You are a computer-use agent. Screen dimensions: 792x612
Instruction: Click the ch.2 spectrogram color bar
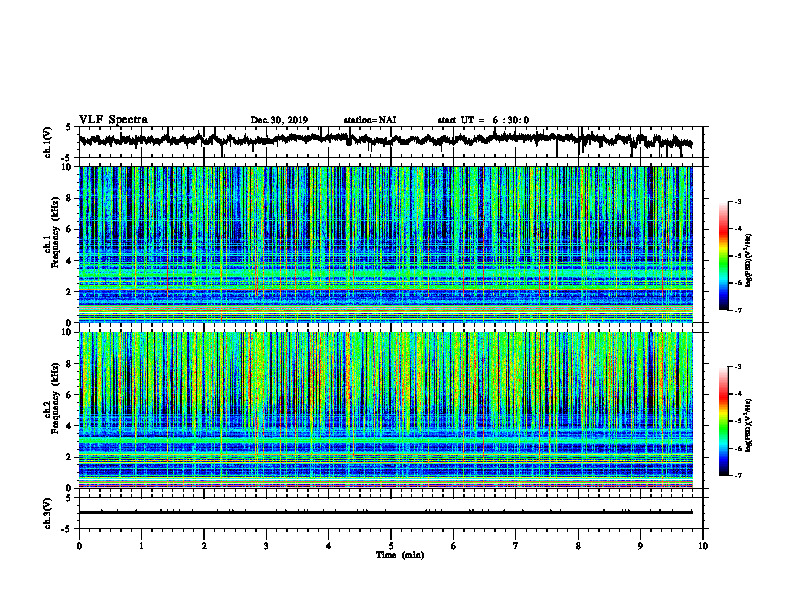tap(723, 421)
